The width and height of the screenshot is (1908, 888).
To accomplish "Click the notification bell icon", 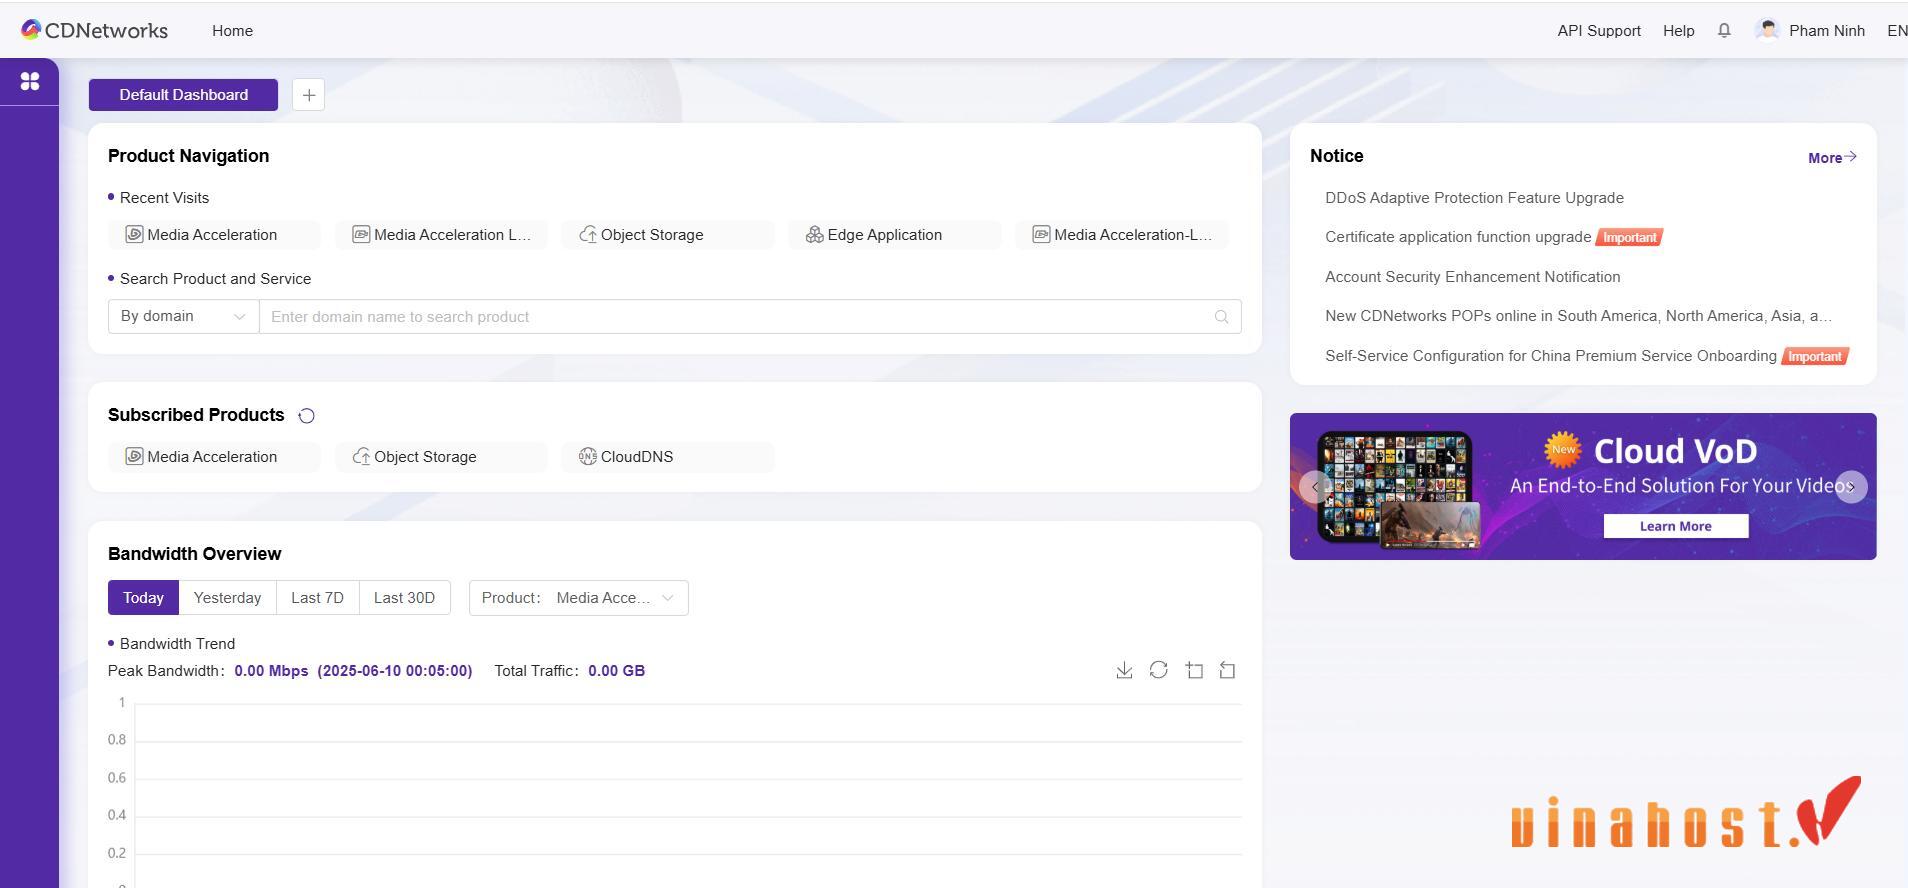I will 1724,31.
